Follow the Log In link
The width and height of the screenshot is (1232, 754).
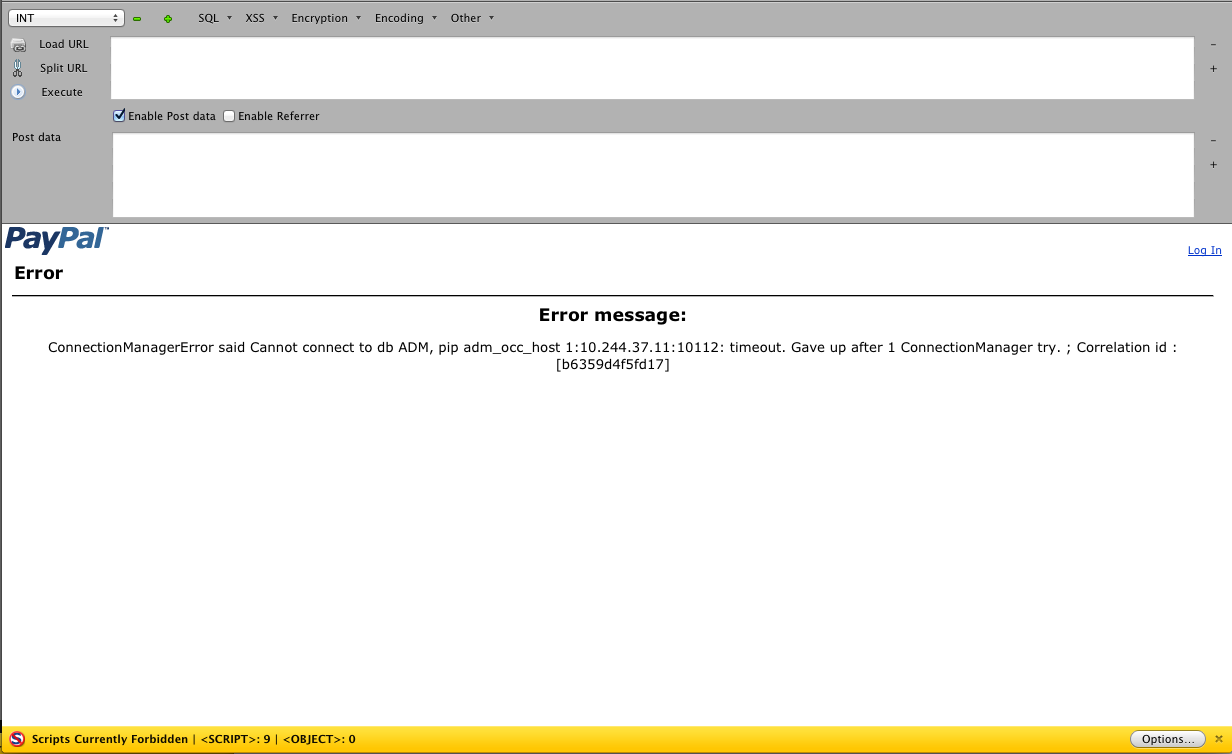pos(1204,250)
